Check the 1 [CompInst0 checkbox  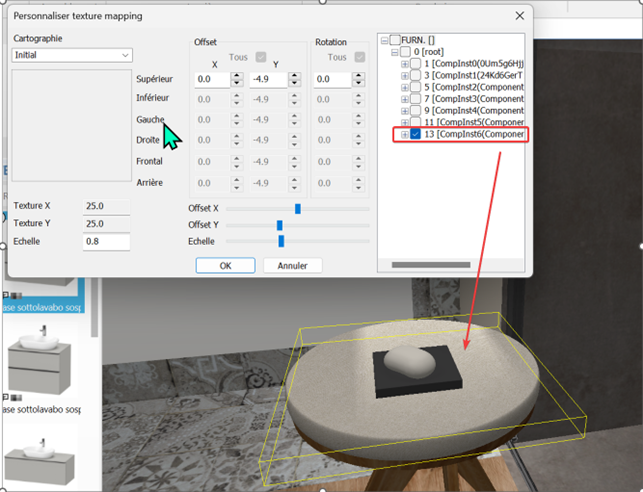pos(415,64)
